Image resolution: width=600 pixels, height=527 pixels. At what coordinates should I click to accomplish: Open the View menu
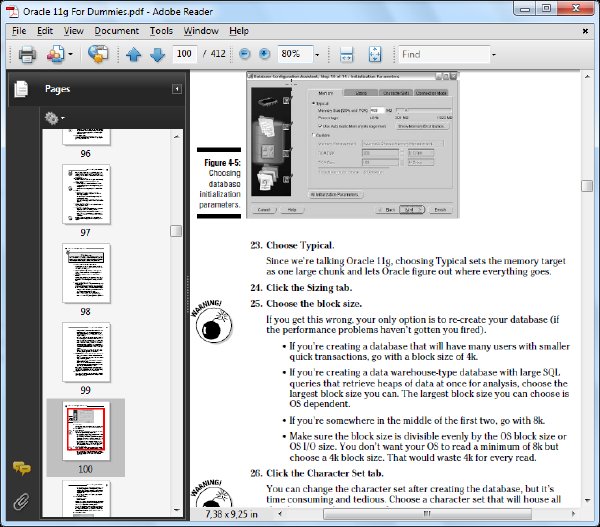coord(73,31)
